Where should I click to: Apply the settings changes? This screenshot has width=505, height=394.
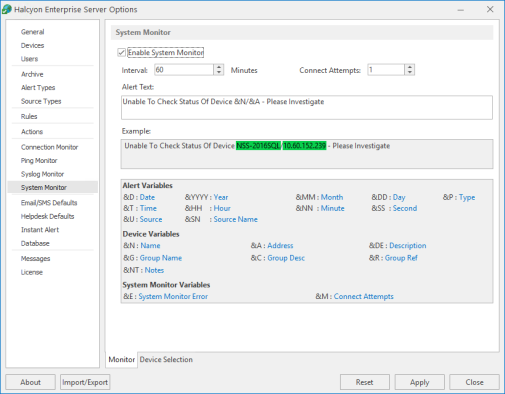tap(419, 382)
